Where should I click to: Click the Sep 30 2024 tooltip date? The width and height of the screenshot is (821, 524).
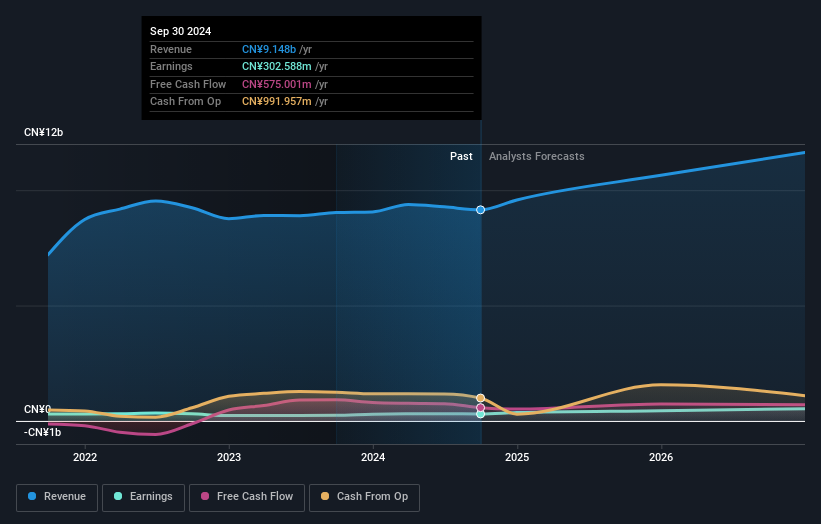click(x=181, y=31)
